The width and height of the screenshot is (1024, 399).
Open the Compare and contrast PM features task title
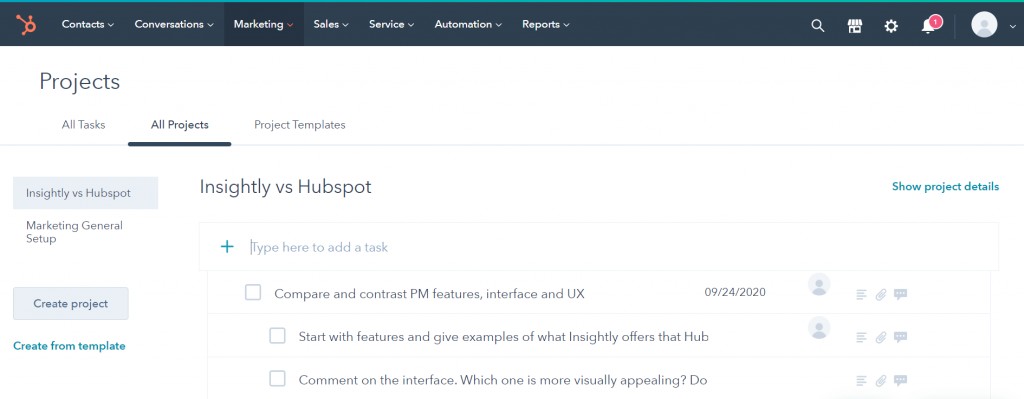click(429, 294)
